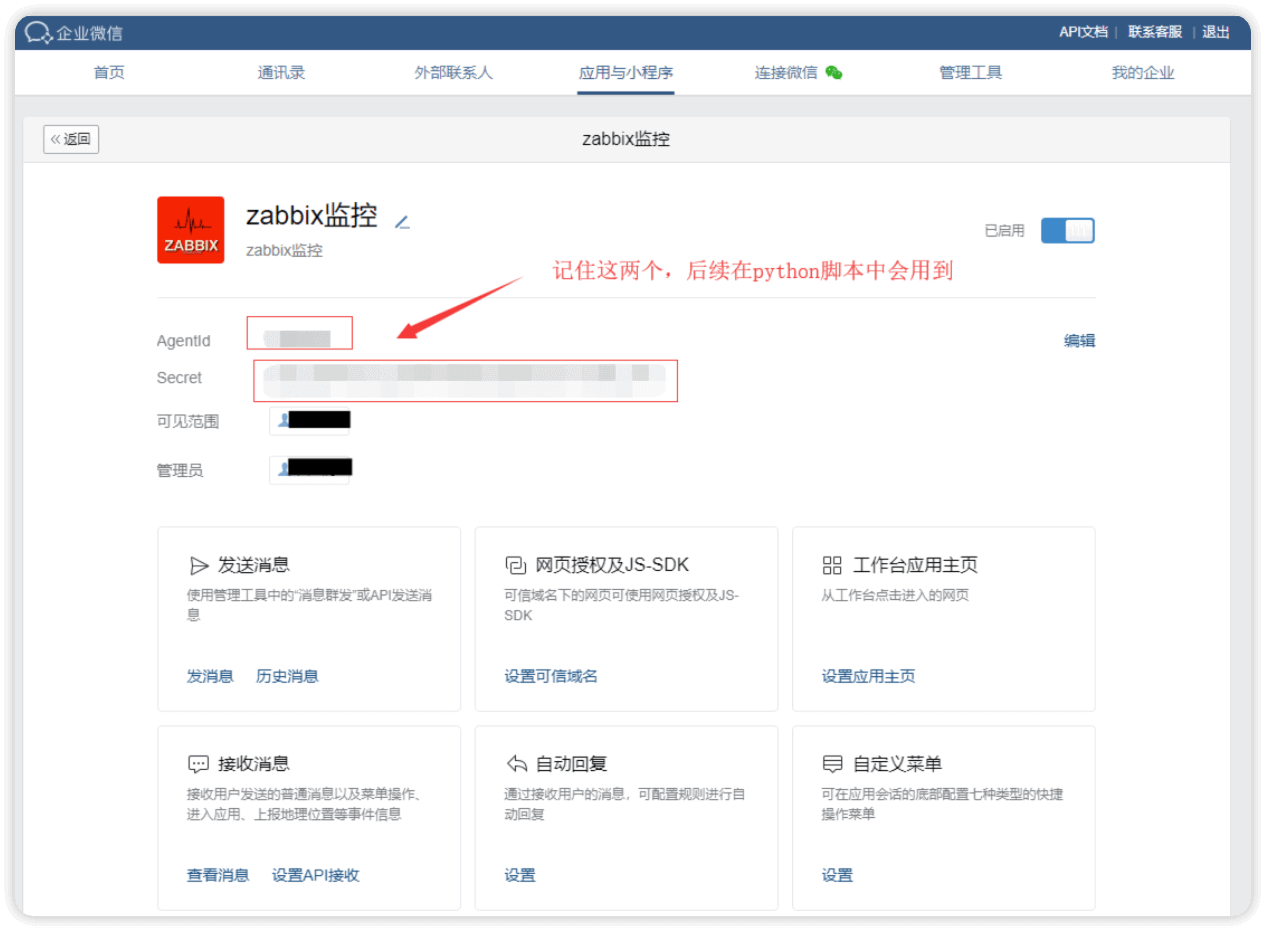
Task: Click the 工作台应用主页 grid icon
Action: click(832, 566)
